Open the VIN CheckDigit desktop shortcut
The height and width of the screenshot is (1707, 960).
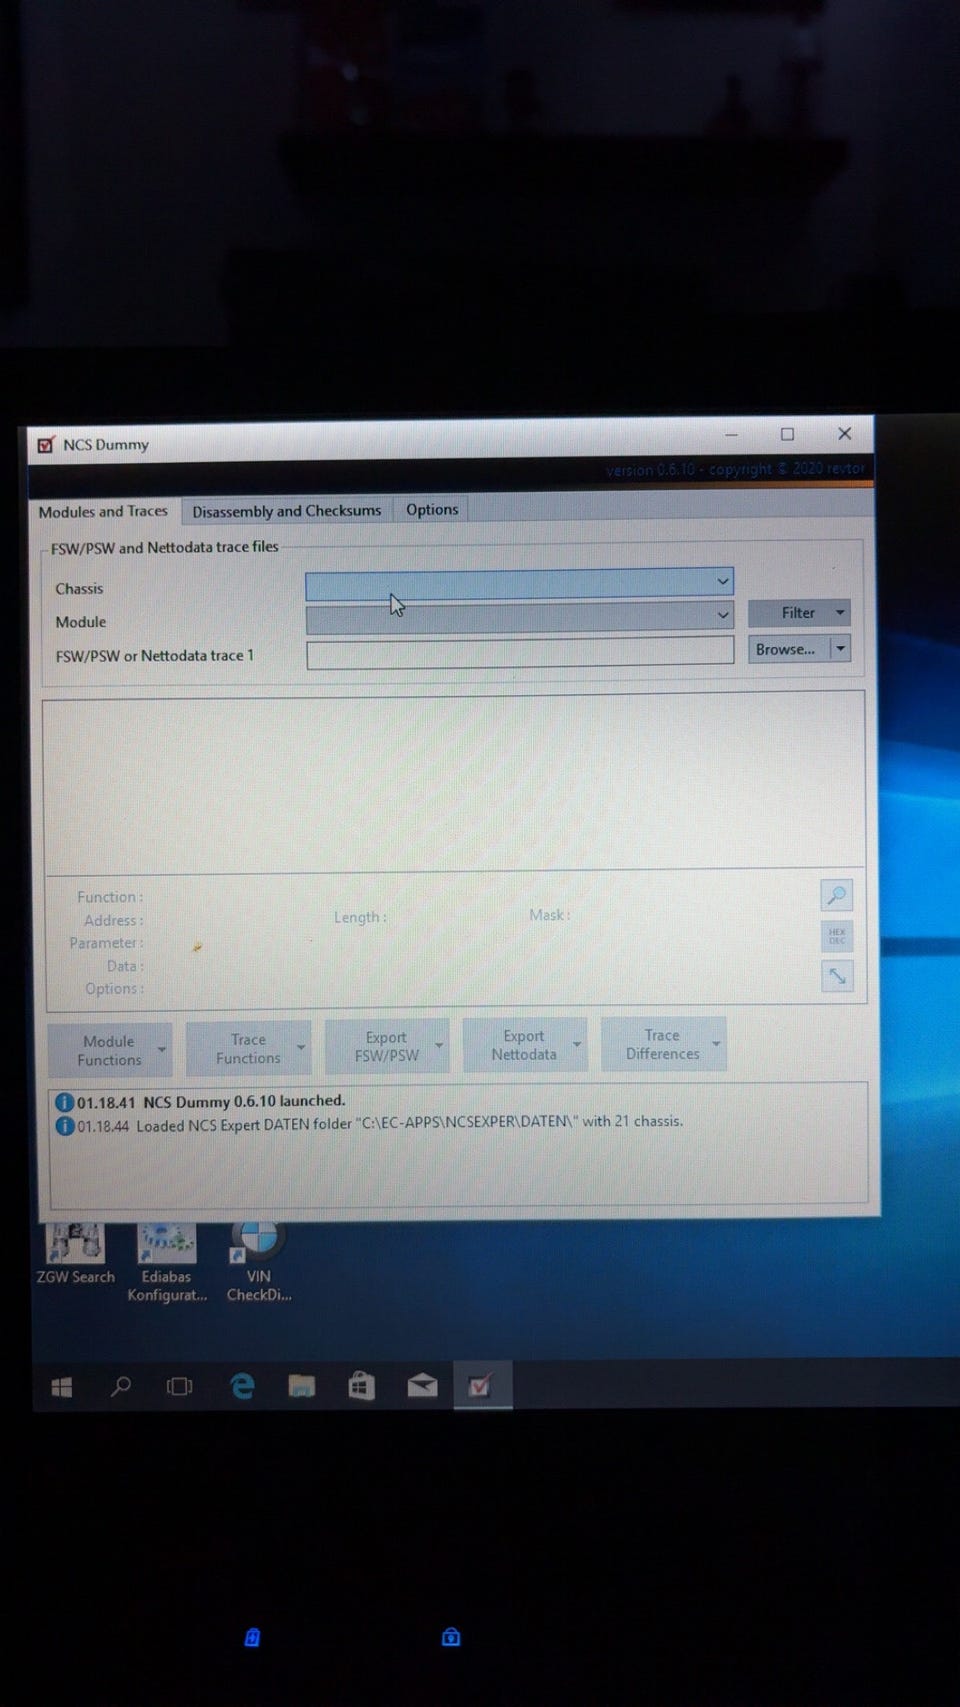pos(258,1263)
